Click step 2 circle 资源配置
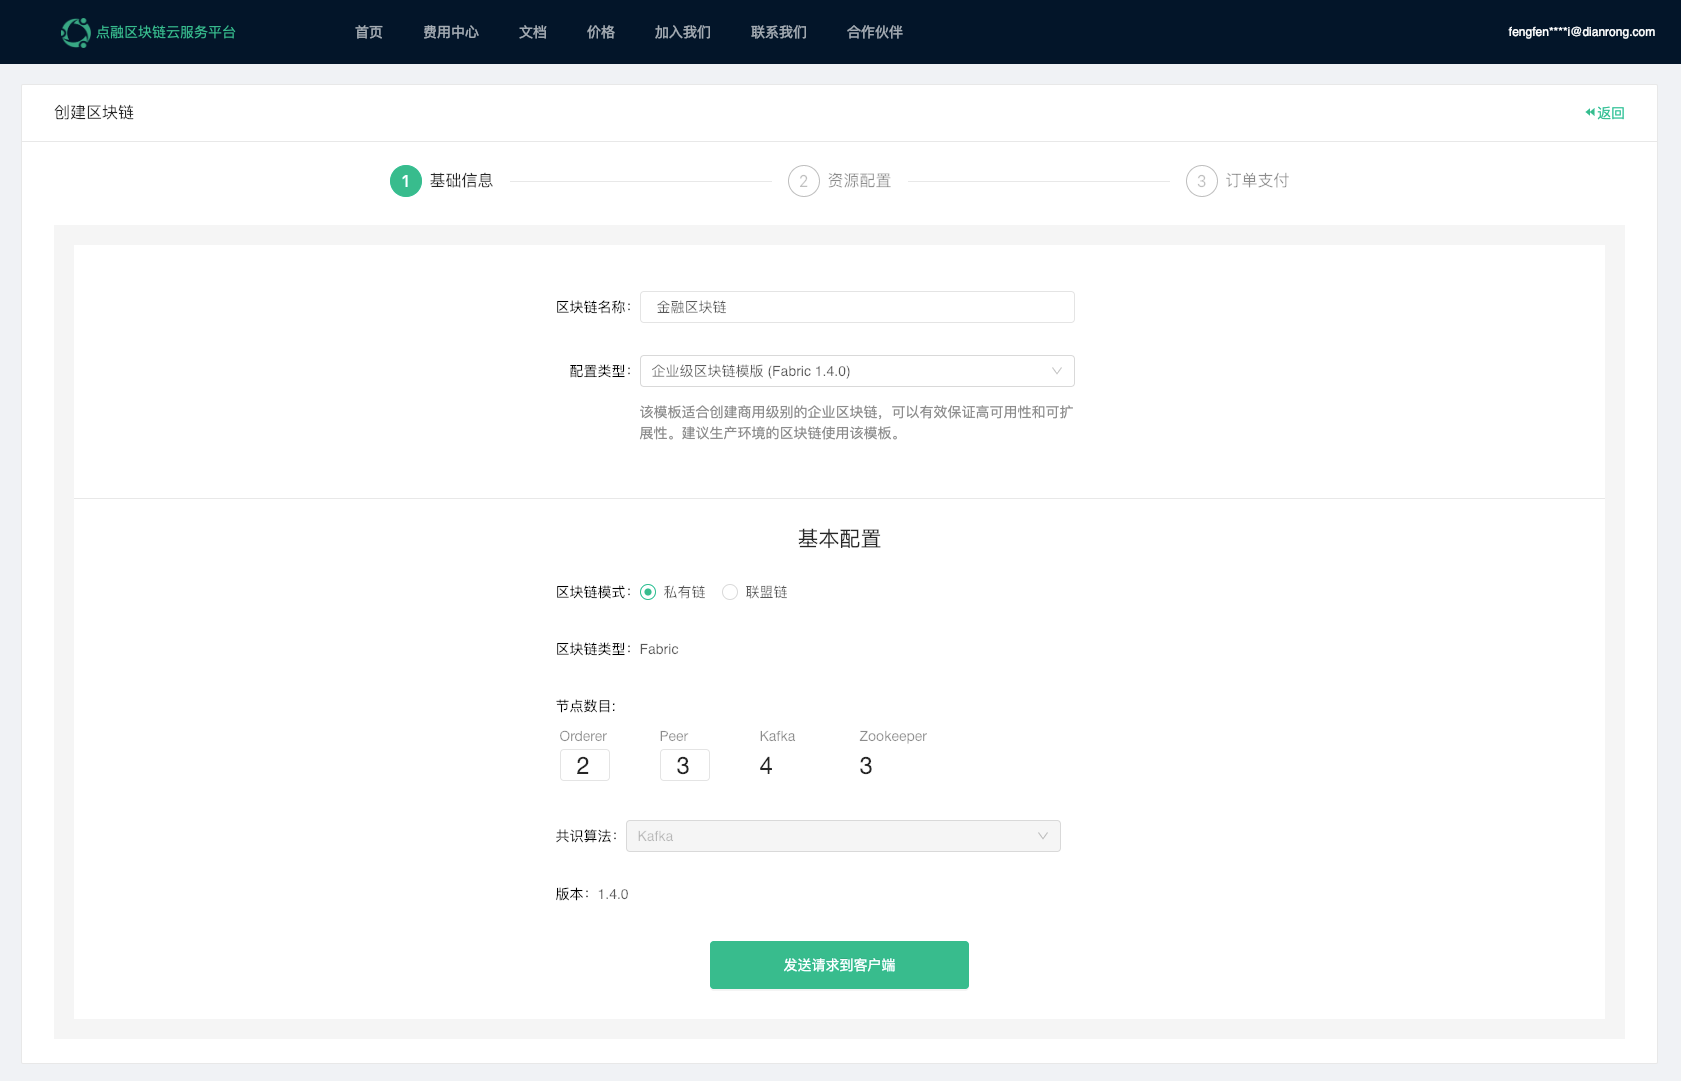Viewport: 1681px width, 1081px height. coord(803,181)
